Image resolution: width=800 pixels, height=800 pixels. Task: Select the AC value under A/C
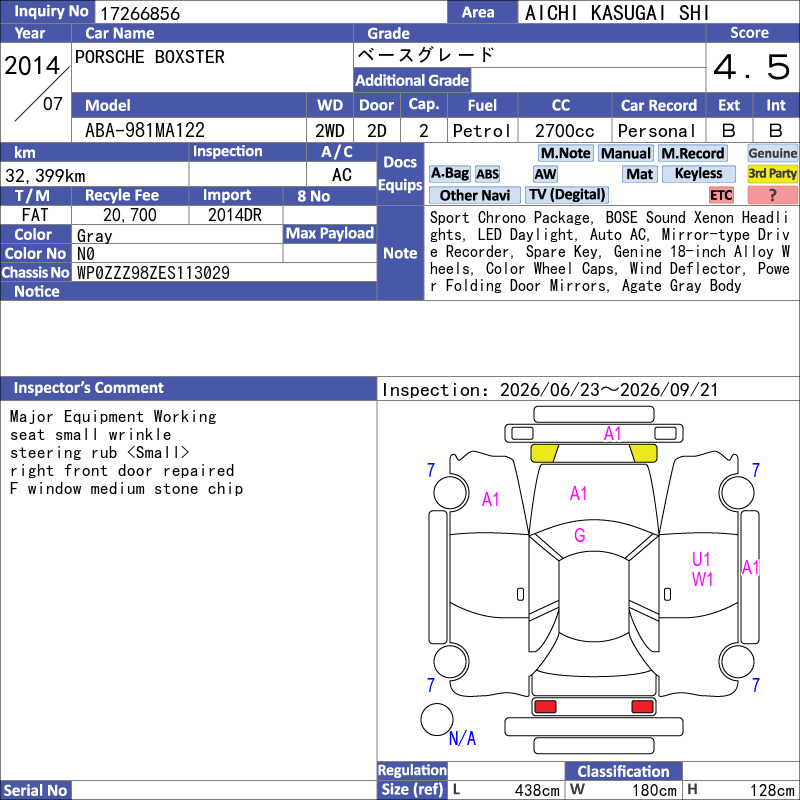coord(341,175)
